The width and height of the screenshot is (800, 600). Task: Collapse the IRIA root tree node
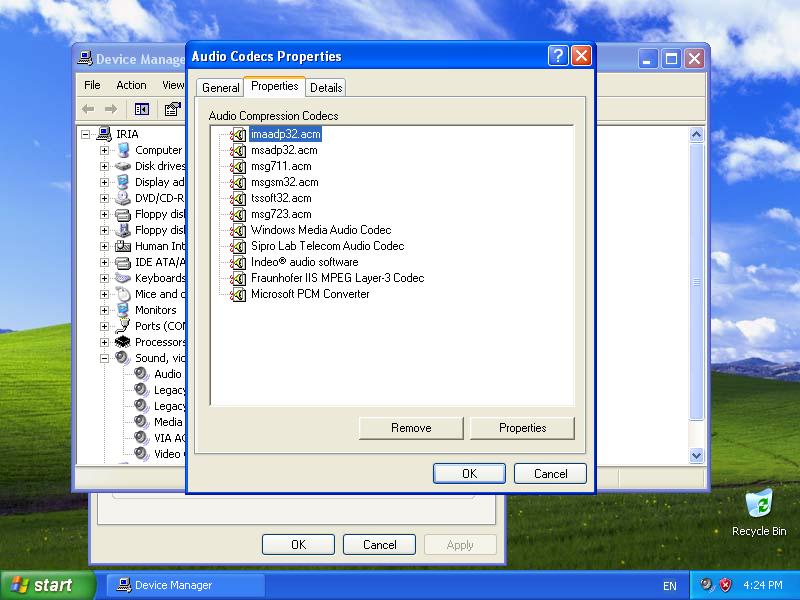pyautogui.click(x=86, y=134)
